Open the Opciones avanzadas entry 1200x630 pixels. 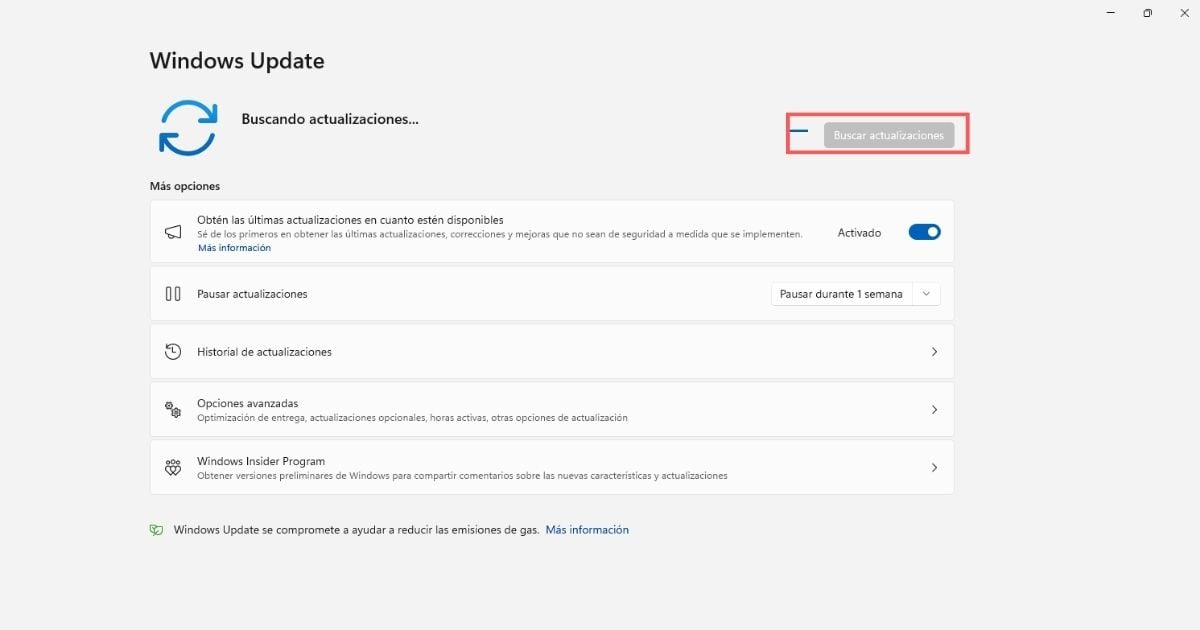point(247,404)
